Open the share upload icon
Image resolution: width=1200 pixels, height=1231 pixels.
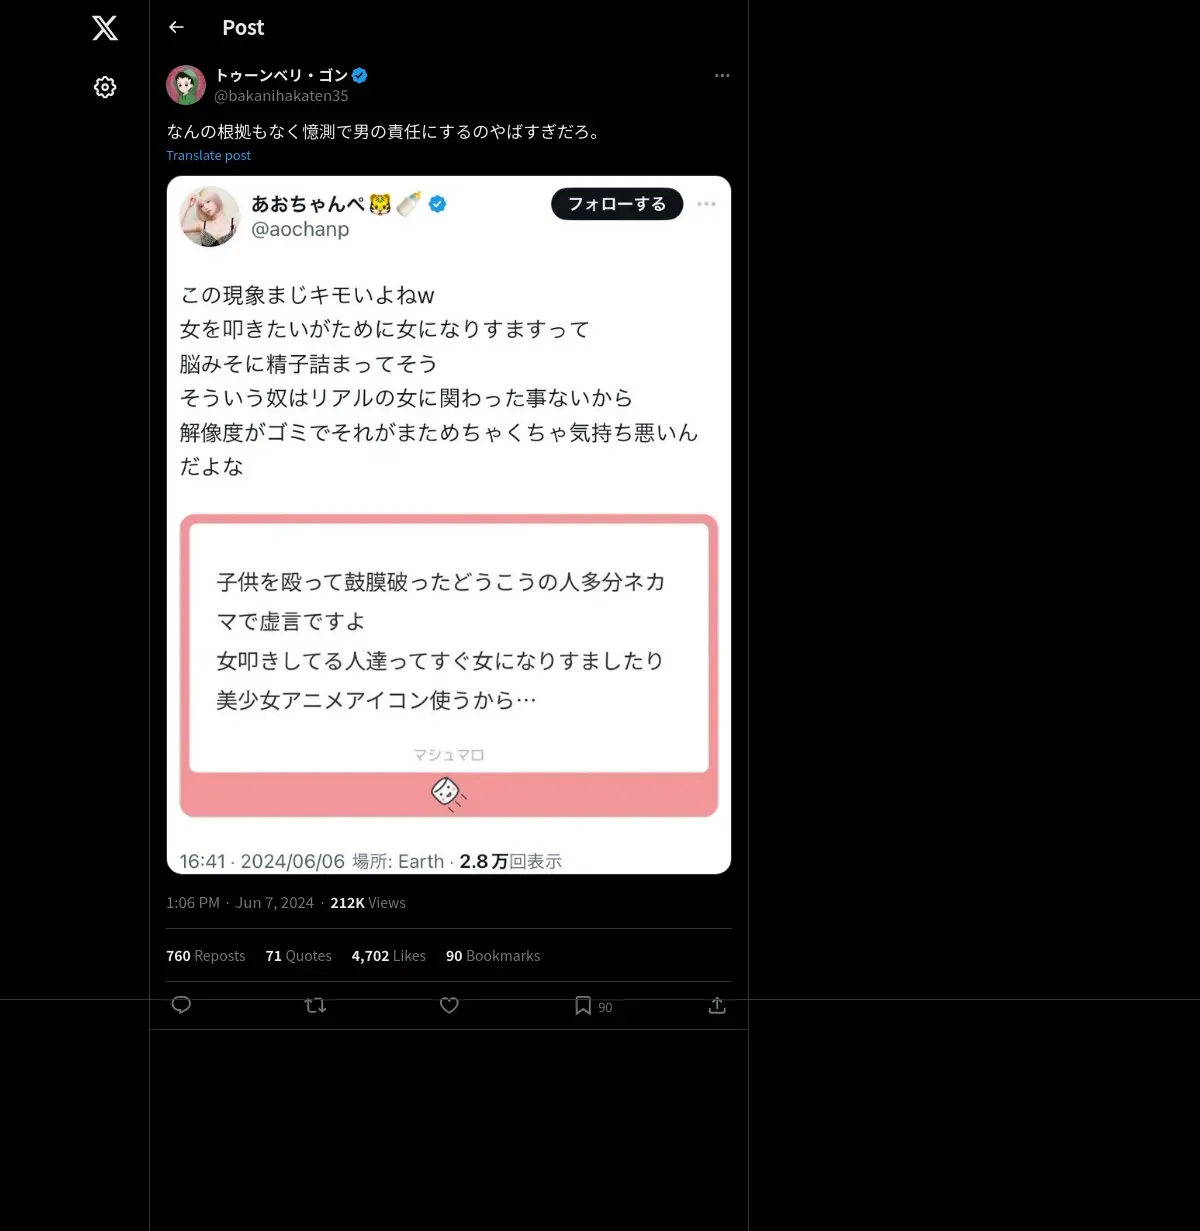pyautogui.click(x=717, y=1005)
